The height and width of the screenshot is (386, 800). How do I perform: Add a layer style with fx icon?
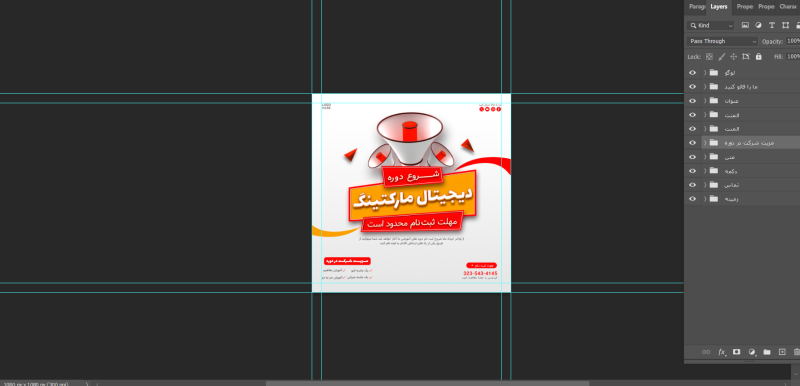click(x=722, y=352)
